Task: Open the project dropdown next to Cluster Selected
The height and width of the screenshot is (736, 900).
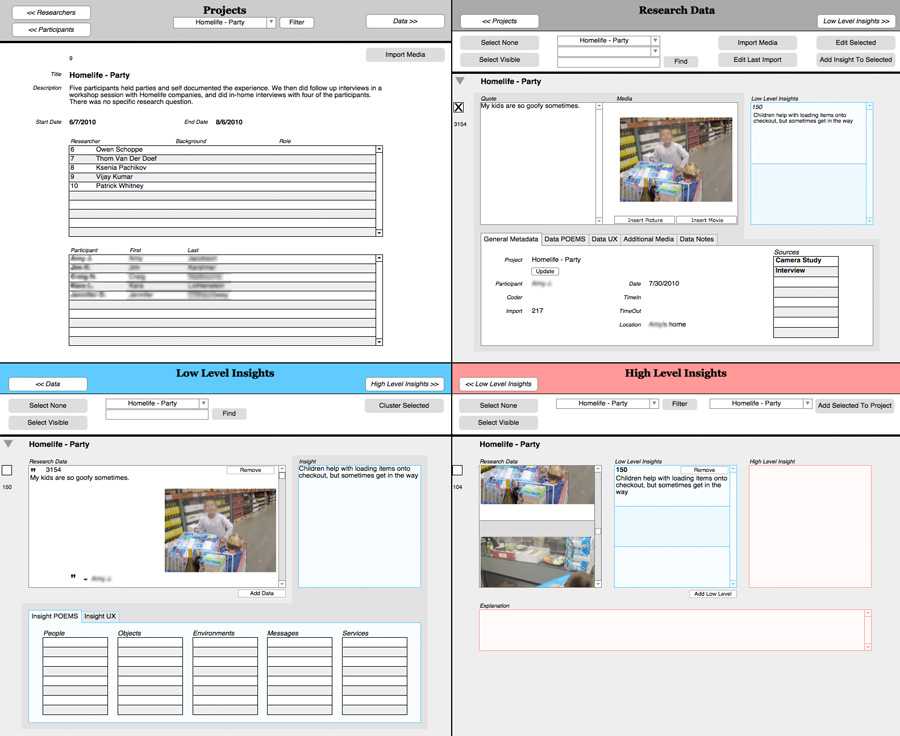Action: (x=204, y=404)
